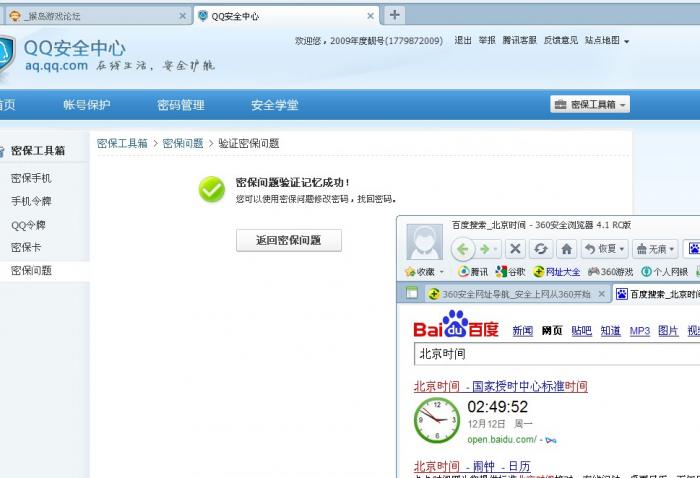This screenshot has height=478, width=700.
Task: Click the QQ安全中心 shield logo
Action: (7, 57)
